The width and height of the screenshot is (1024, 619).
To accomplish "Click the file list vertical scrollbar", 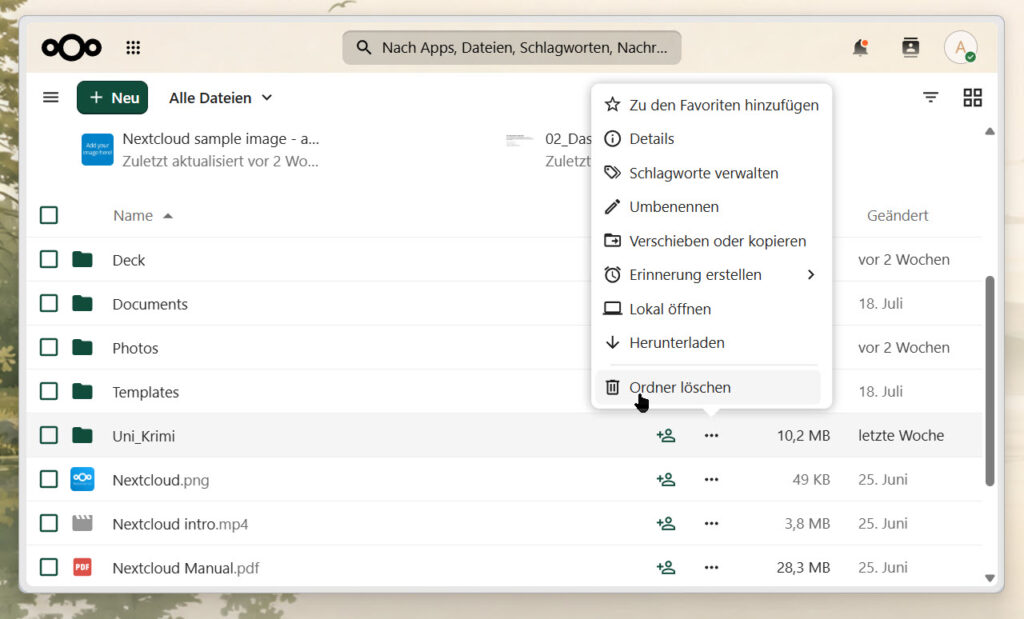I will click(989, 381).
